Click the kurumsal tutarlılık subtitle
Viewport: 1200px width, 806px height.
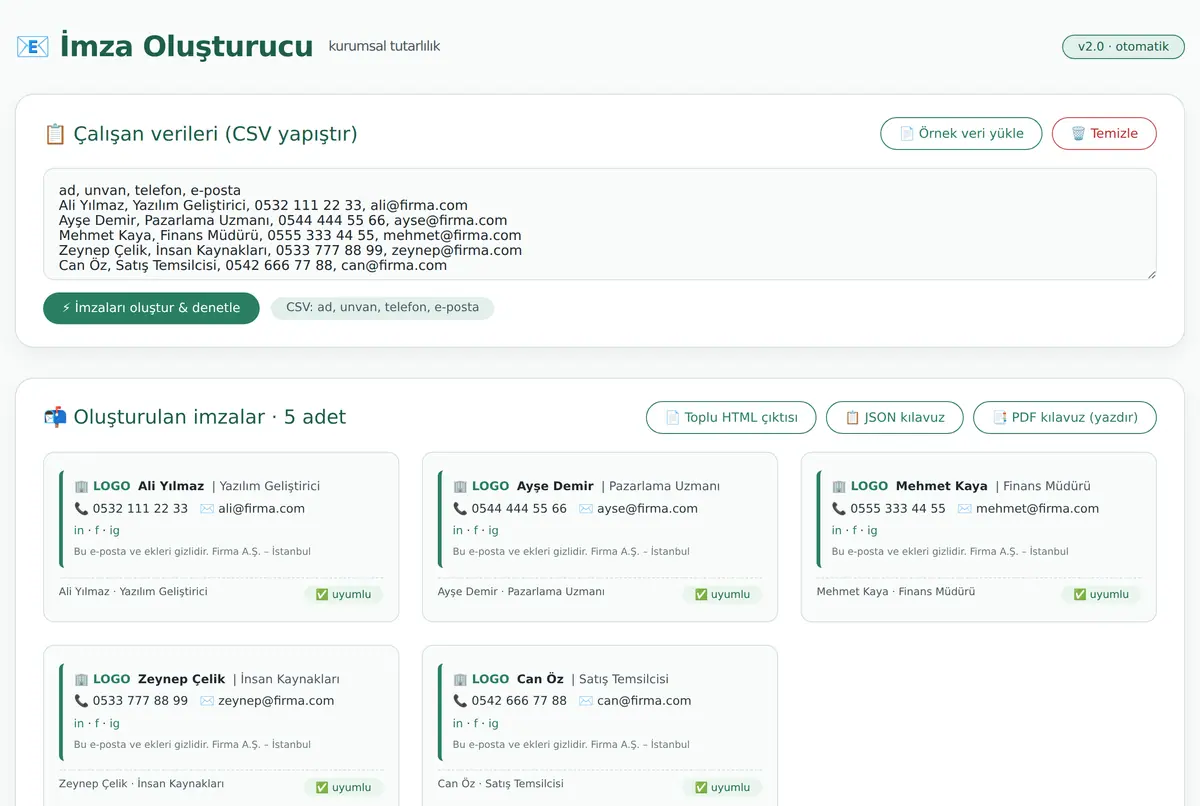tap(384, 46)
